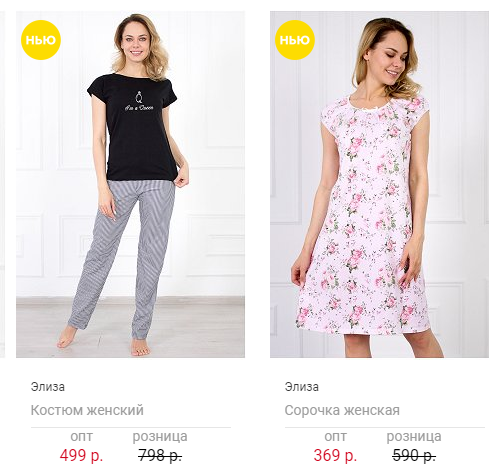Click the опт label under Костюм женский

tap(81, 436)
